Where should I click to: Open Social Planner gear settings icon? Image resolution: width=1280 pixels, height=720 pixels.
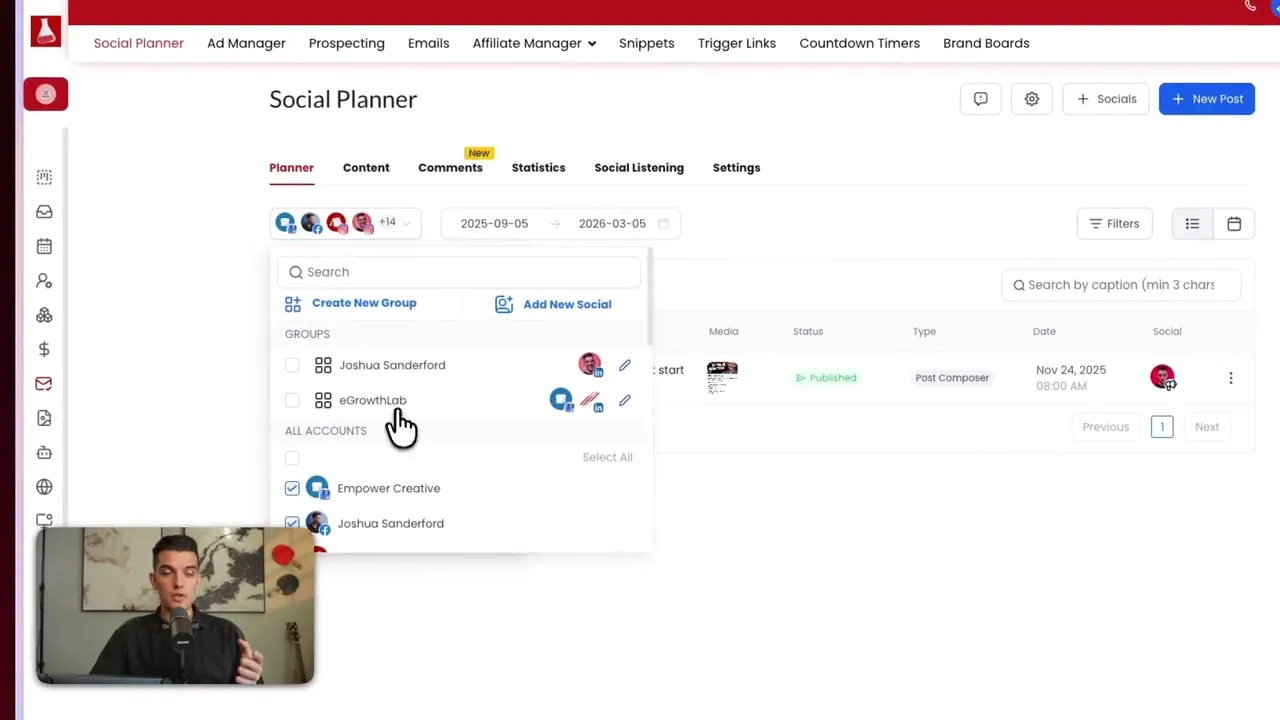[1032, 99]
